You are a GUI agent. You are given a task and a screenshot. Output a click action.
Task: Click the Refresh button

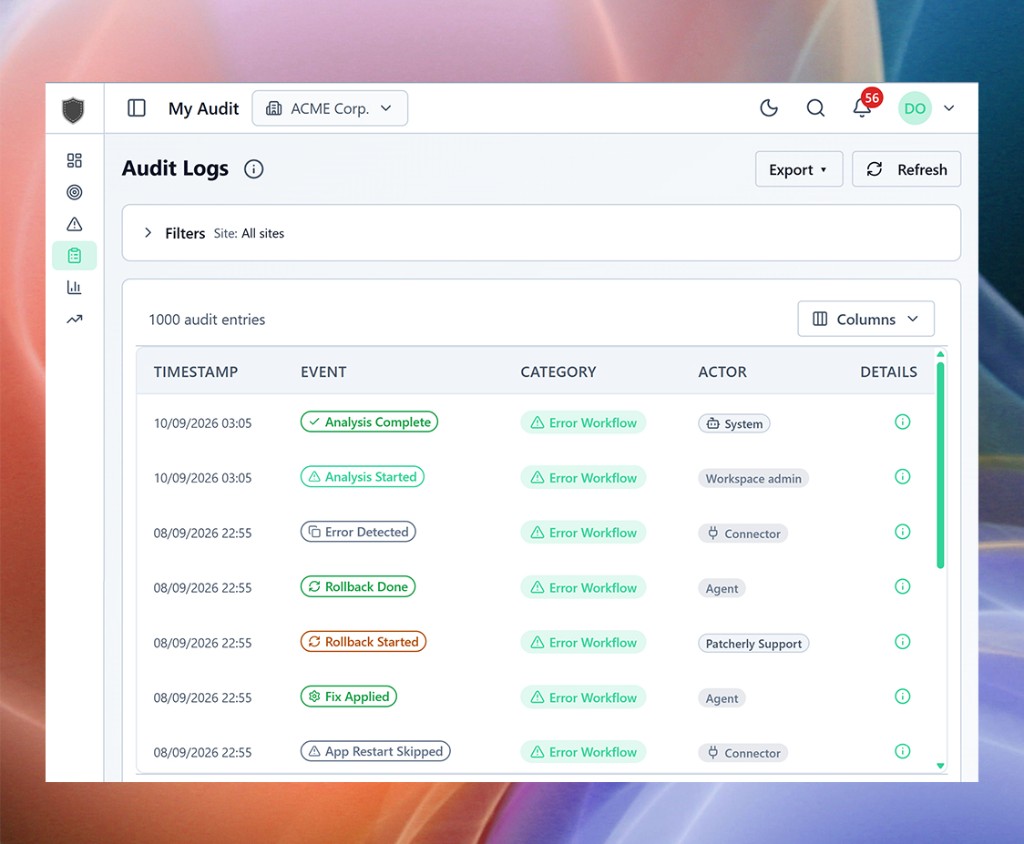click(906, 170)
